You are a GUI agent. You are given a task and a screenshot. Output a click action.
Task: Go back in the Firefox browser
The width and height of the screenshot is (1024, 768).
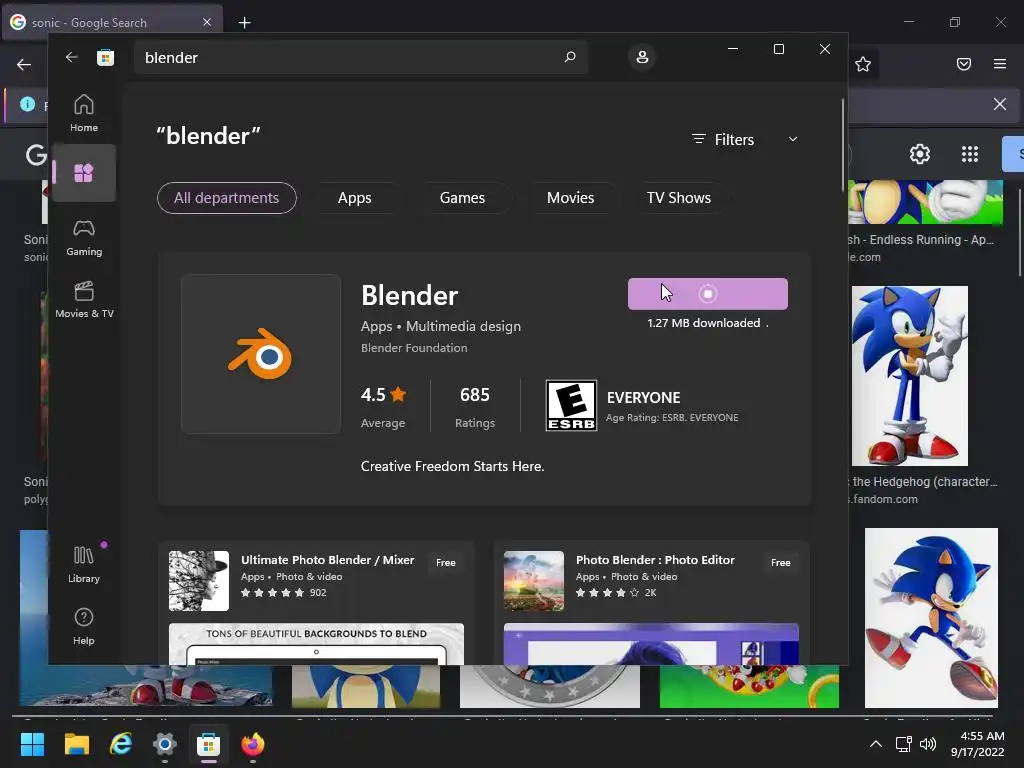point(24,64)
